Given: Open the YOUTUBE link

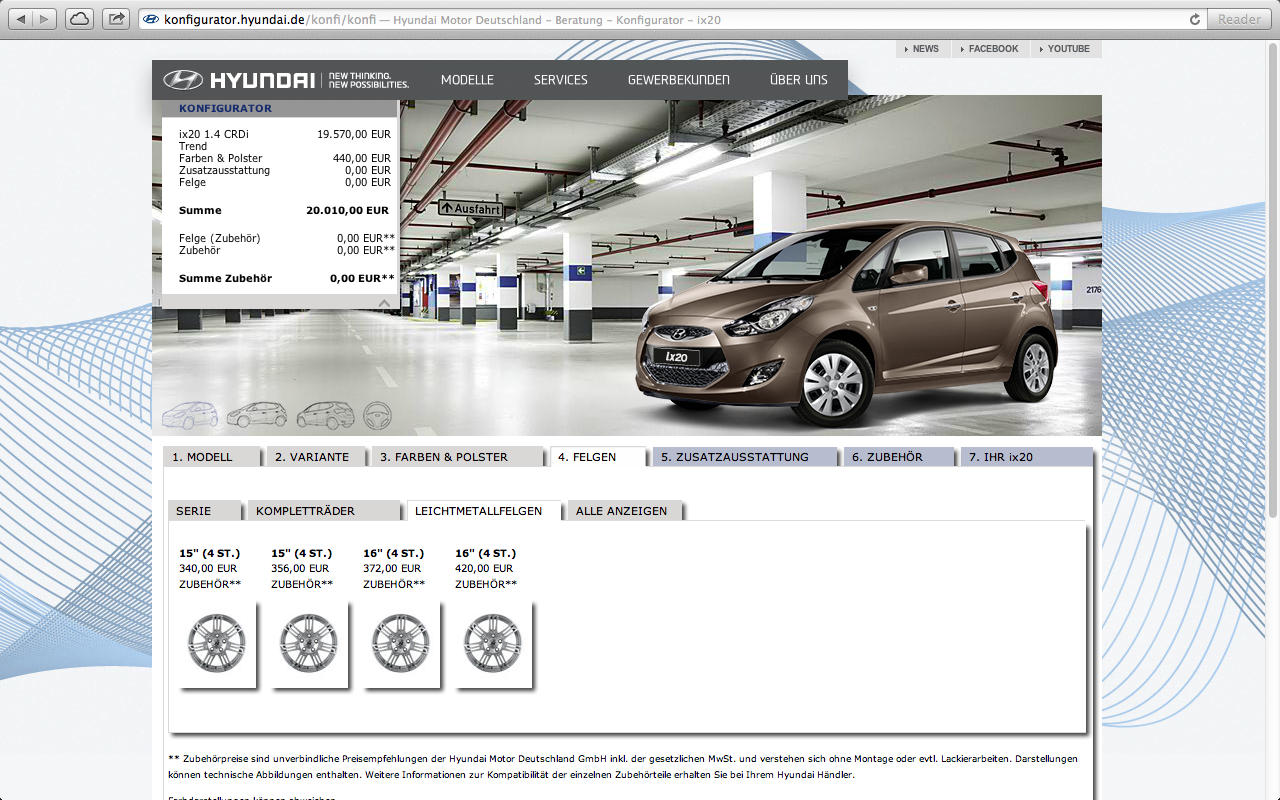Looking at the screenshot, I should pyautogui.click(x=1067, y=49).
